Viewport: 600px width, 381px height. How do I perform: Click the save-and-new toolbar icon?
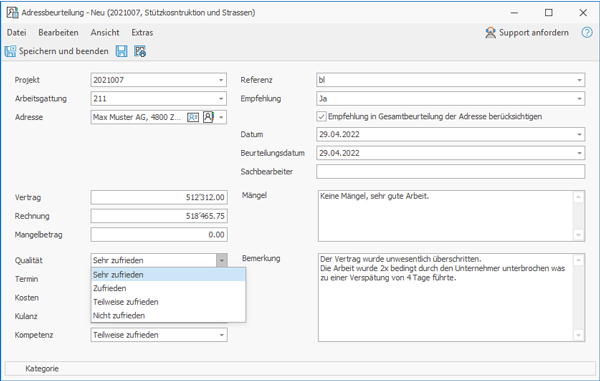[140, 51]
